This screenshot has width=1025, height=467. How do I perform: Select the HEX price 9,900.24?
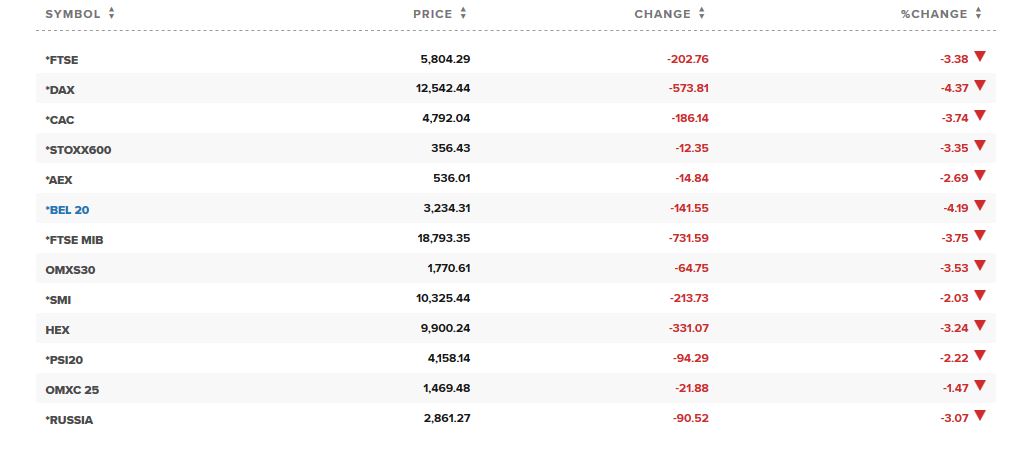pyautogui.click(x=446, y=328)
